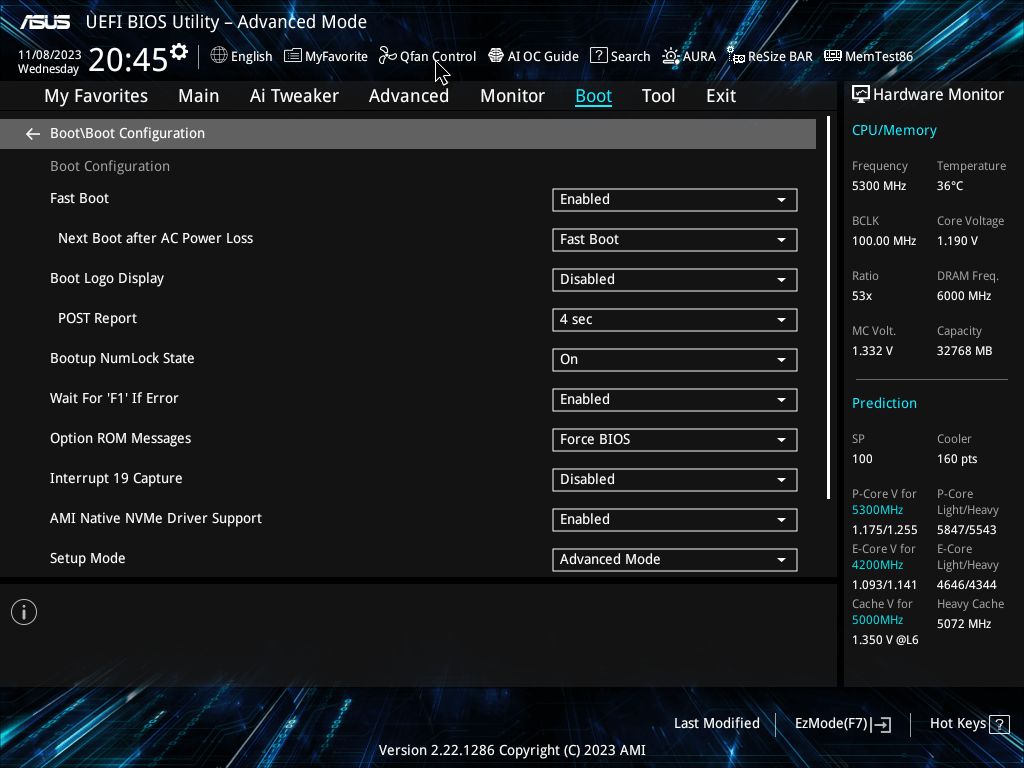The height and width of the screenshot is (768, 1024).
Task: Click the Hardware Monitor display icon
Action: coord(861,95)
